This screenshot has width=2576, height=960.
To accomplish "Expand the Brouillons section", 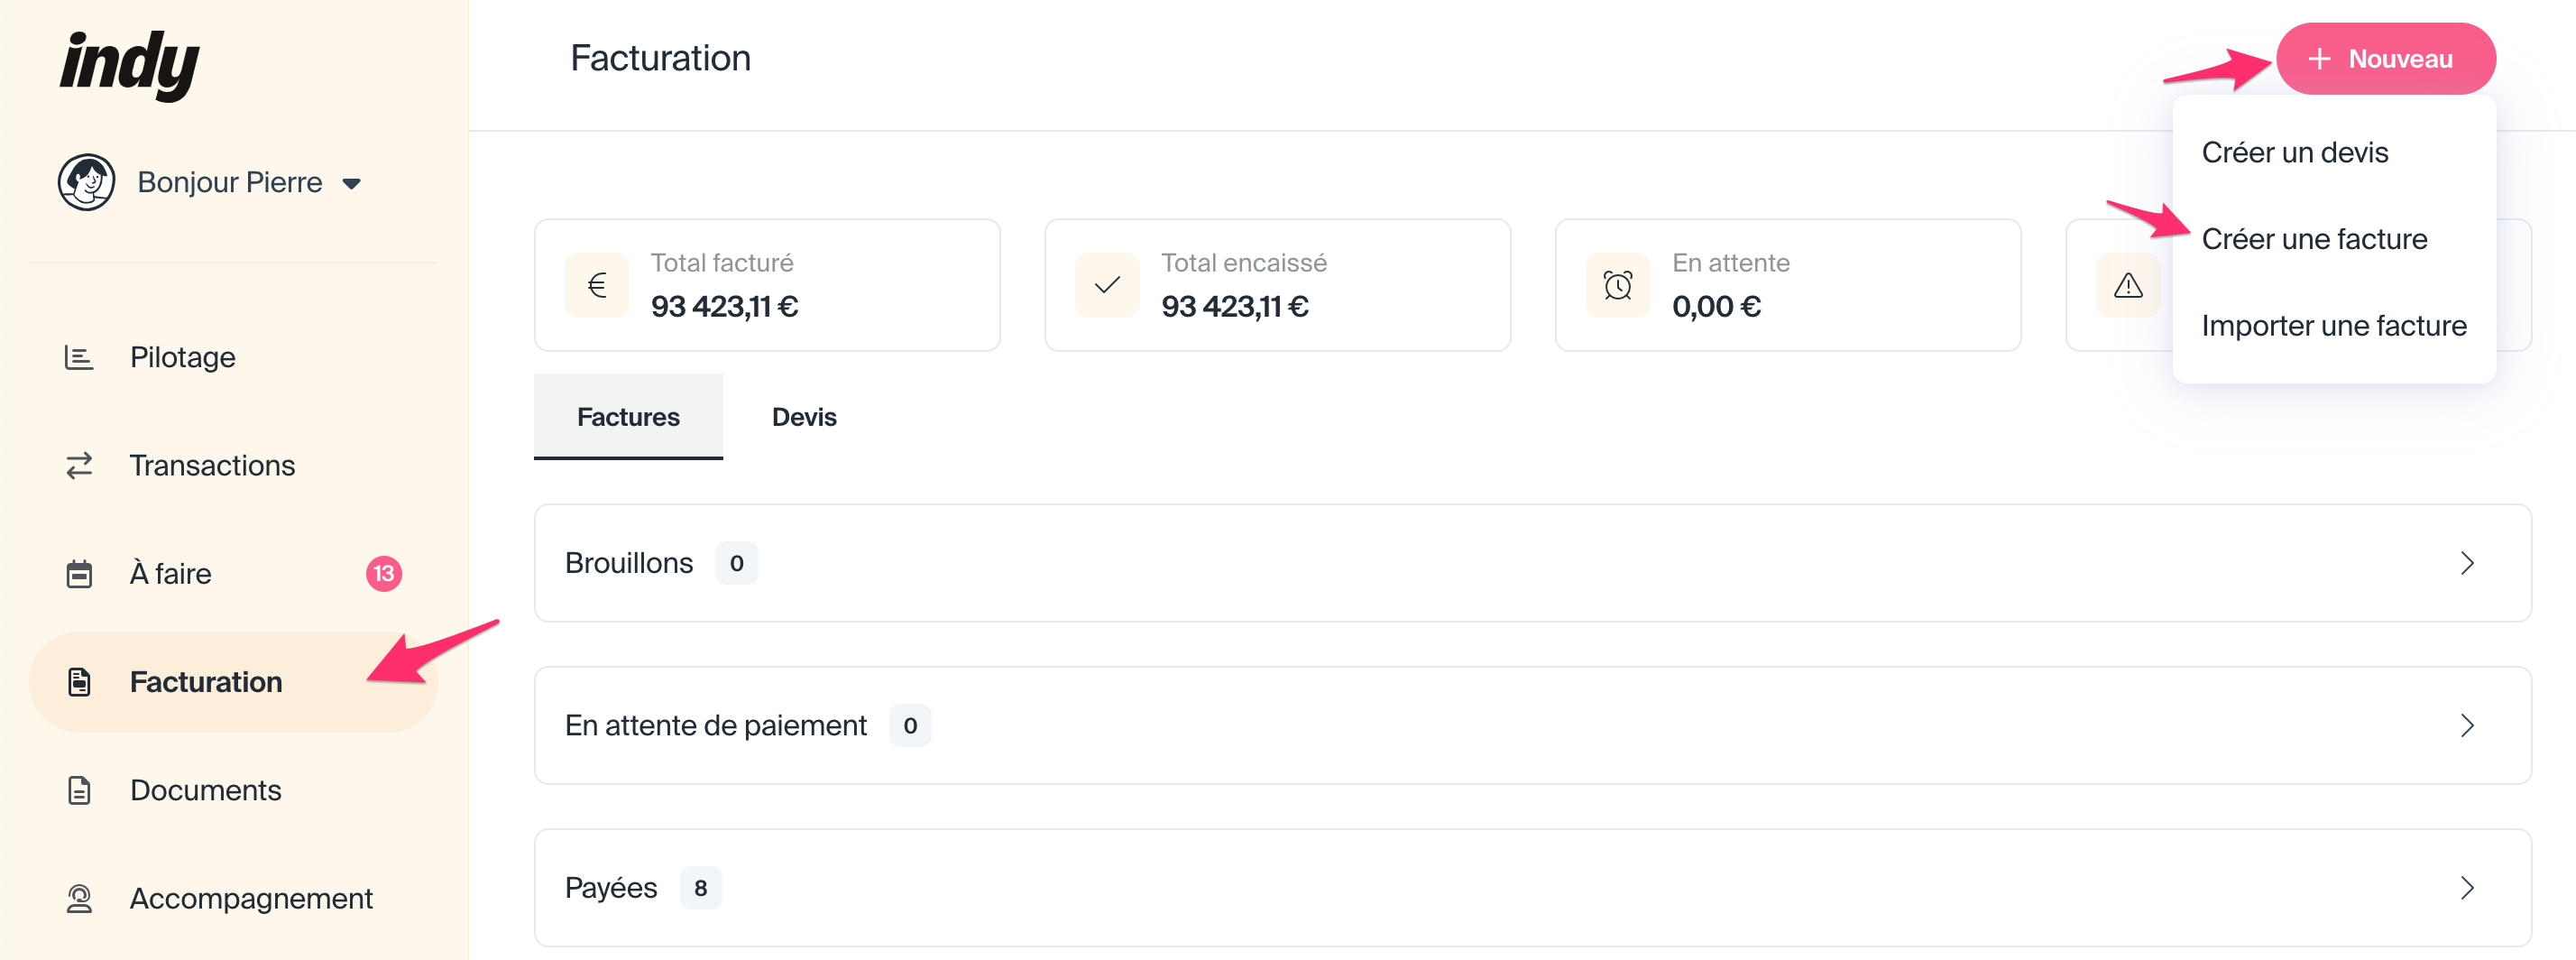I will click(x=2466, y=563).
